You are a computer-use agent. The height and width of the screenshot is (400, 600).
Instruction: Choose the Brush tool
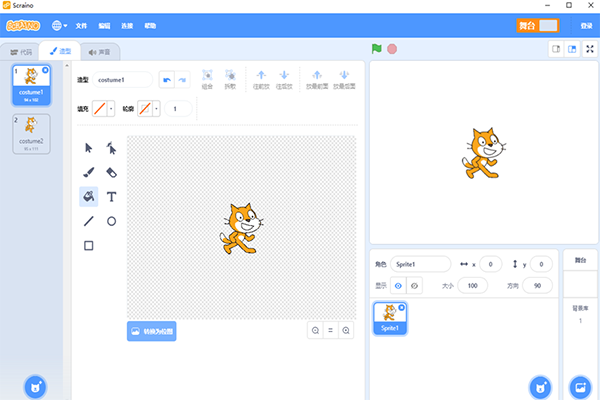pos(88,172)
